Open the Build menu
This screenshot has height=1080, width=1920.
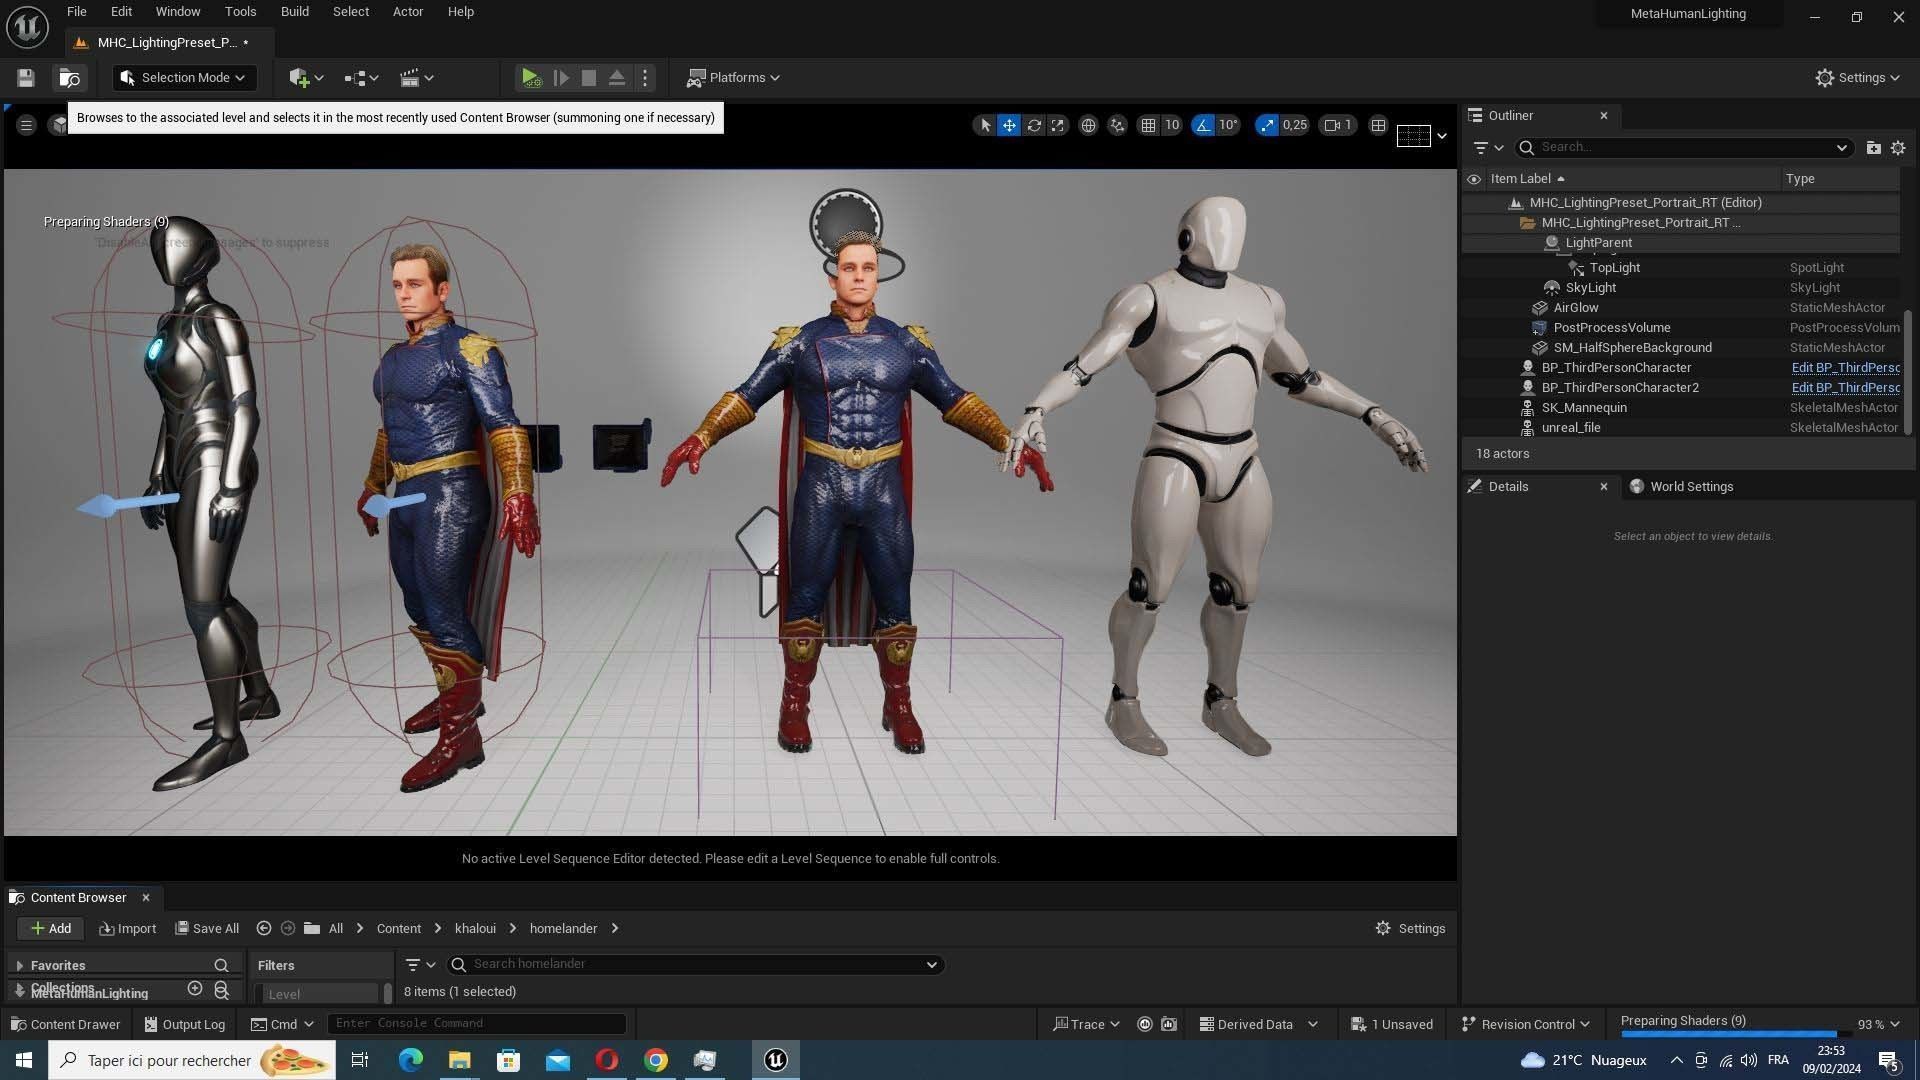294,12
